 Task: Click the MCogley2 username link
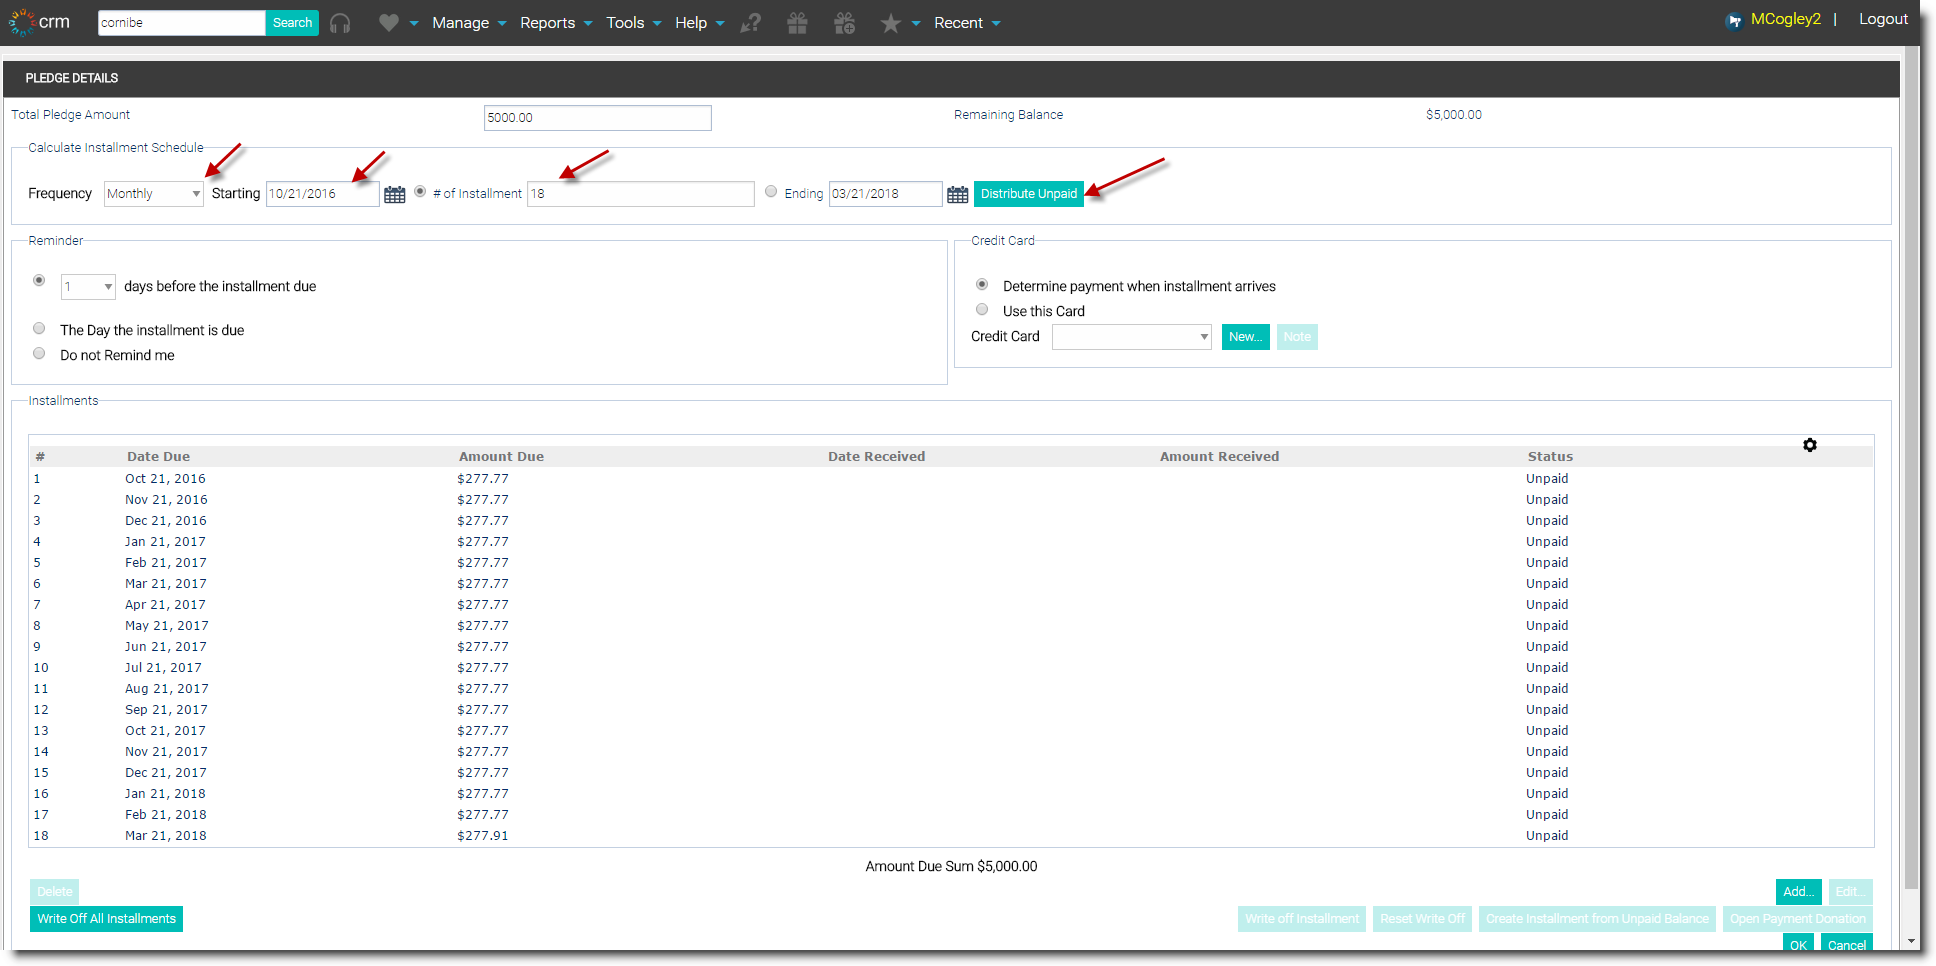[x=1785, y=19]
